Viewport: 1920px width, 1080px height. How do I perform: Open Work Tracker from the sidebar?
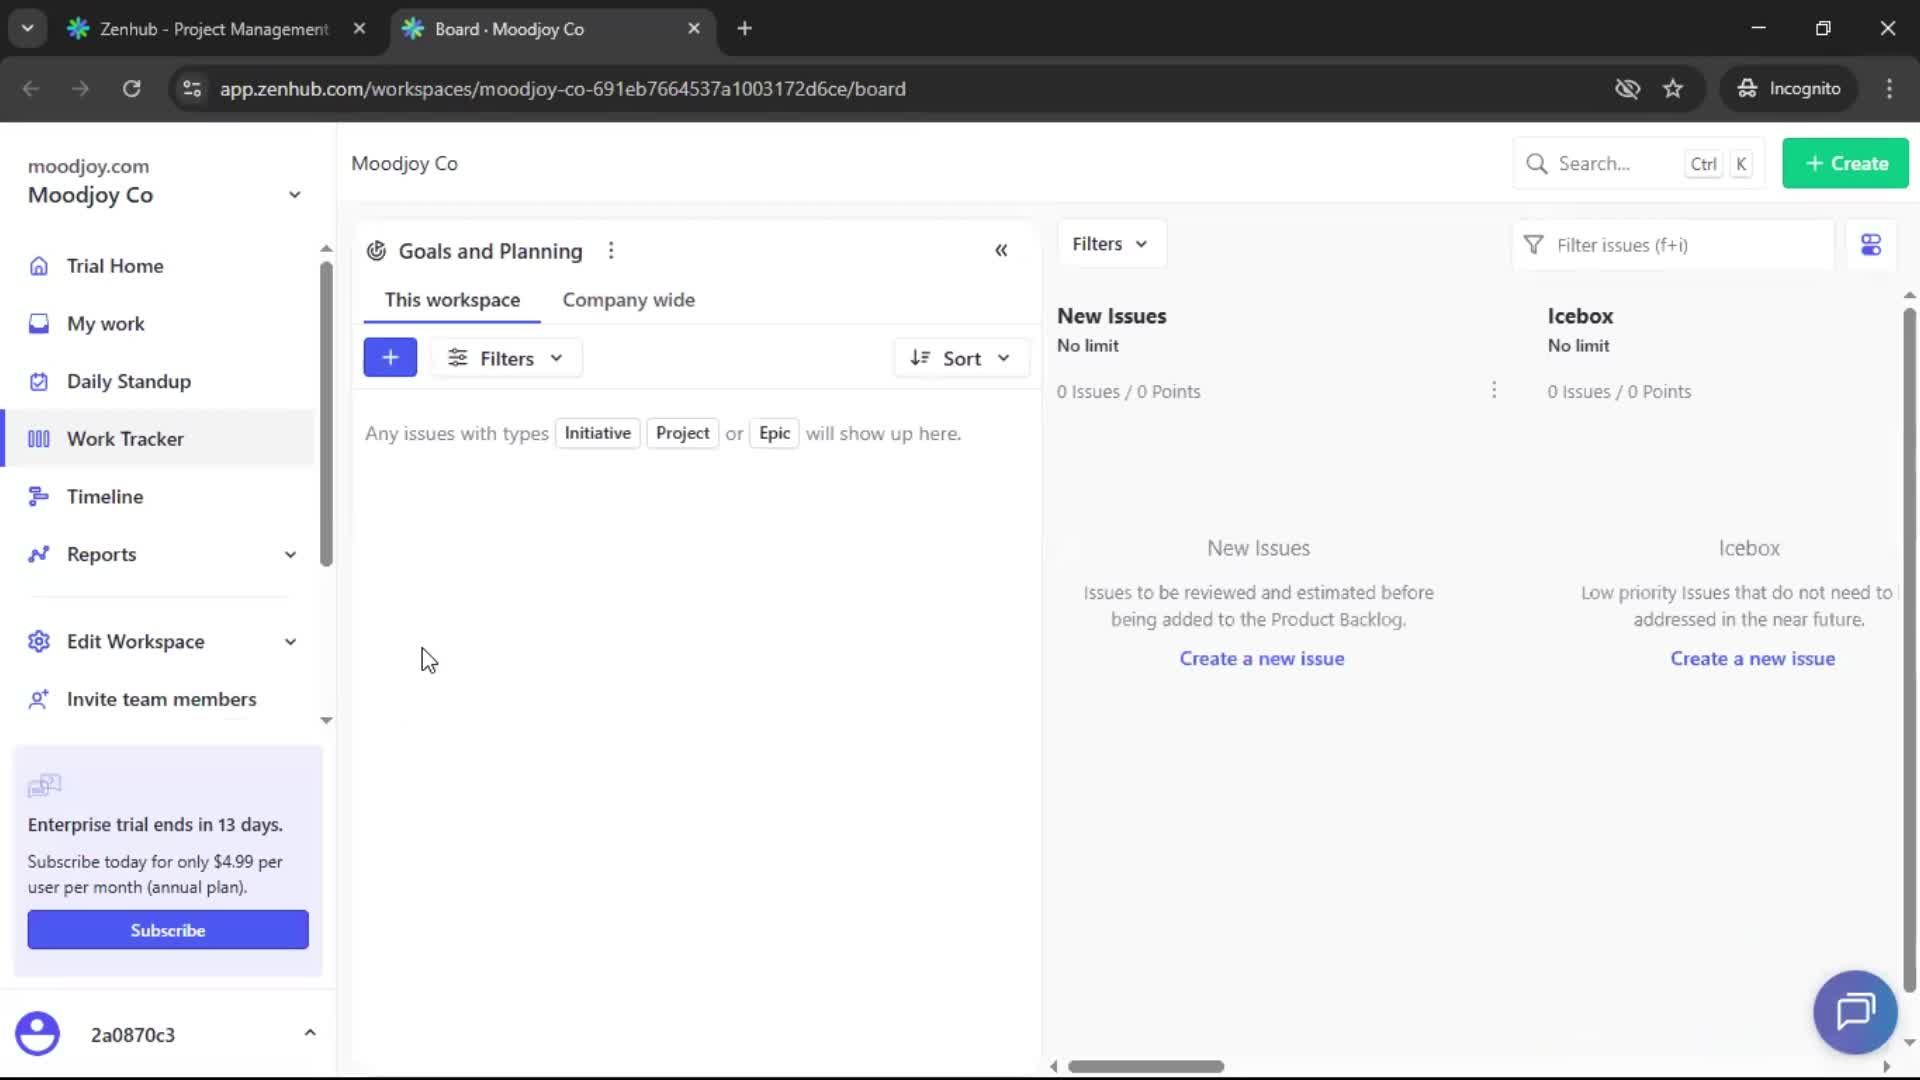pos(126,438)
